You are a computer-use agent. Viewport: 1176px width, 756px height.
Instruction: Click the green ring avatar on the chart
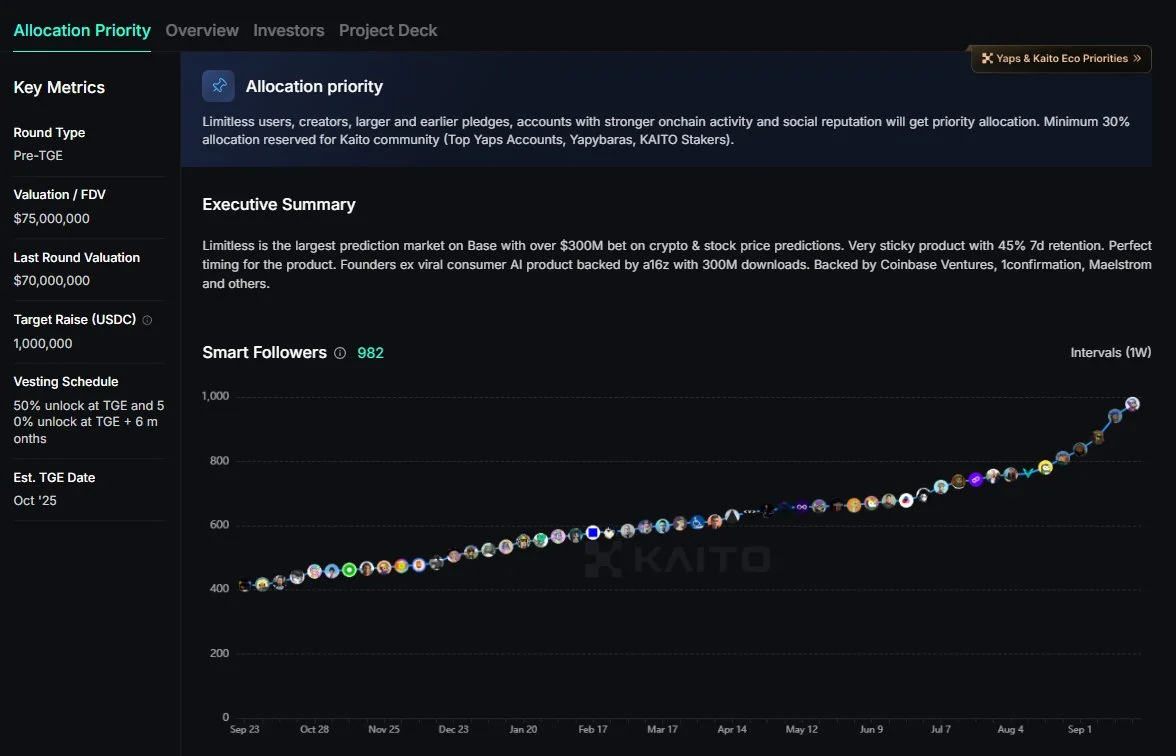click(349, 570)
